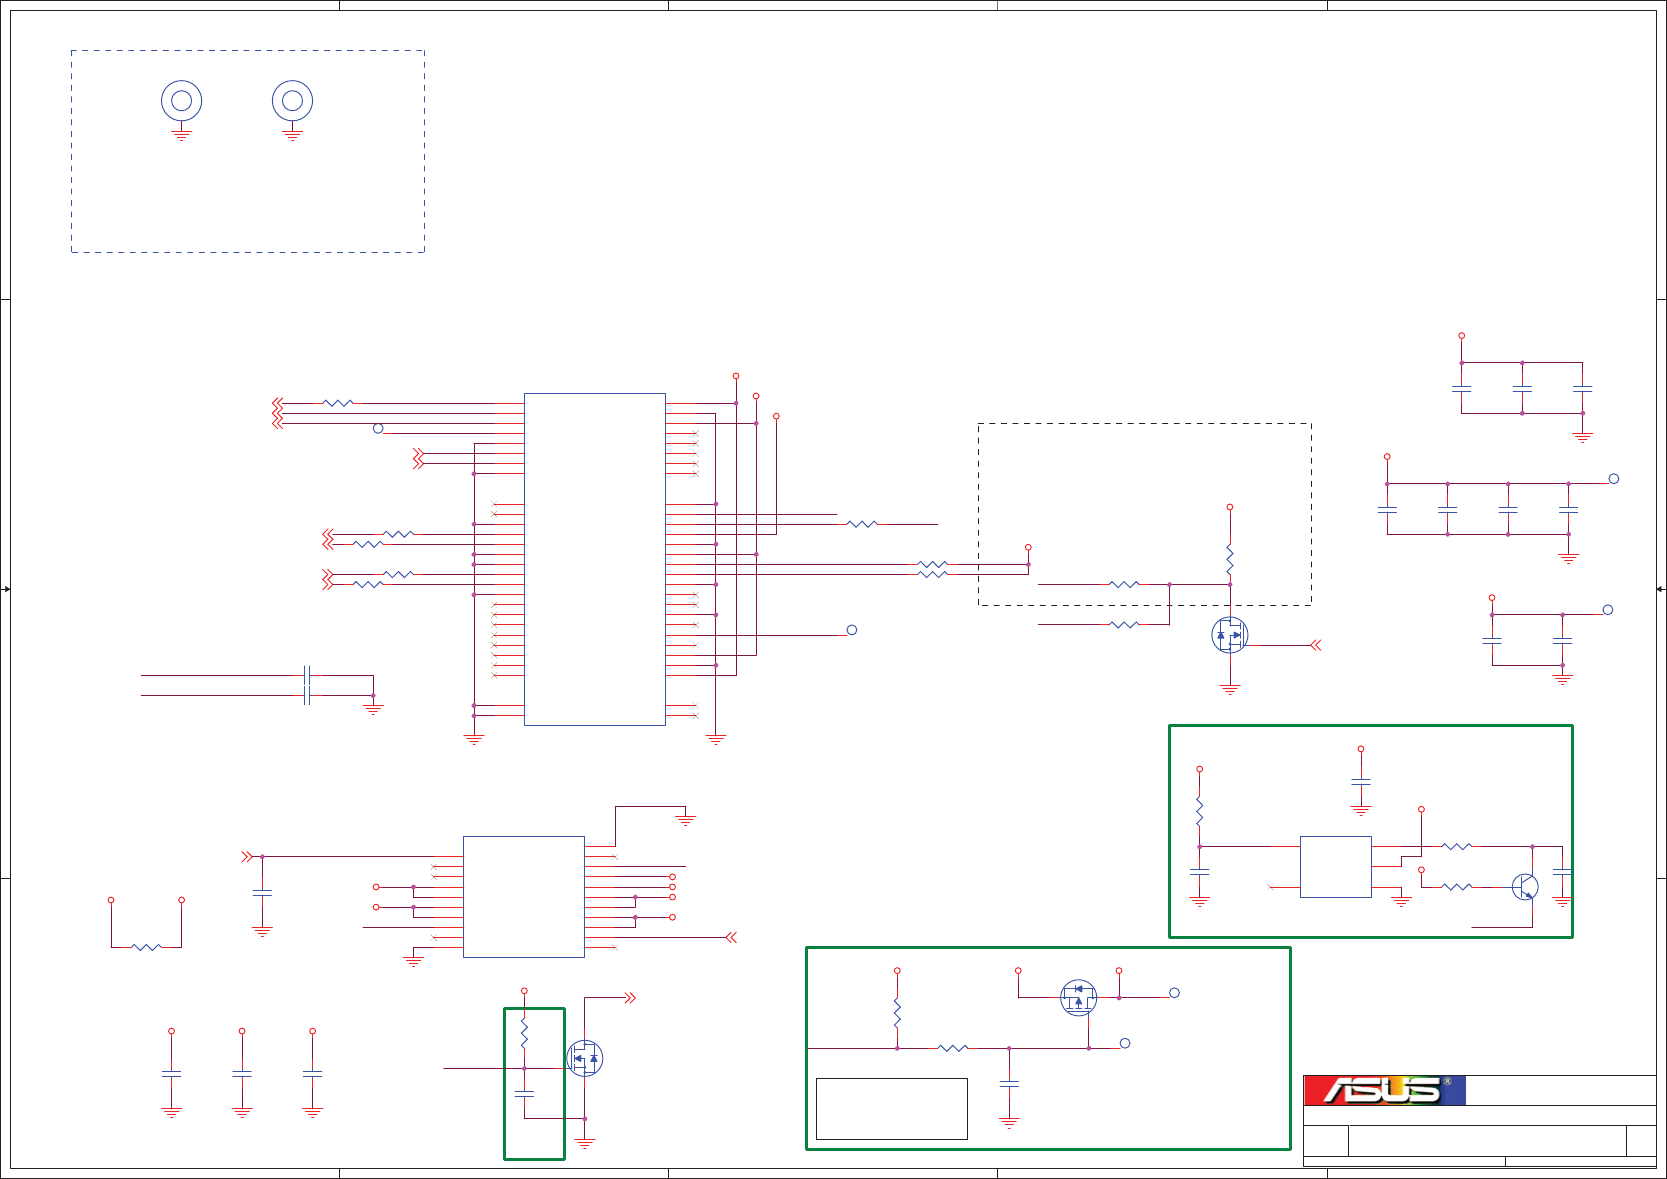The height and width of the screenshot is (1179, 1667).
Task: Click the standalone resistor between two red terminals
Action: point(146,947)
